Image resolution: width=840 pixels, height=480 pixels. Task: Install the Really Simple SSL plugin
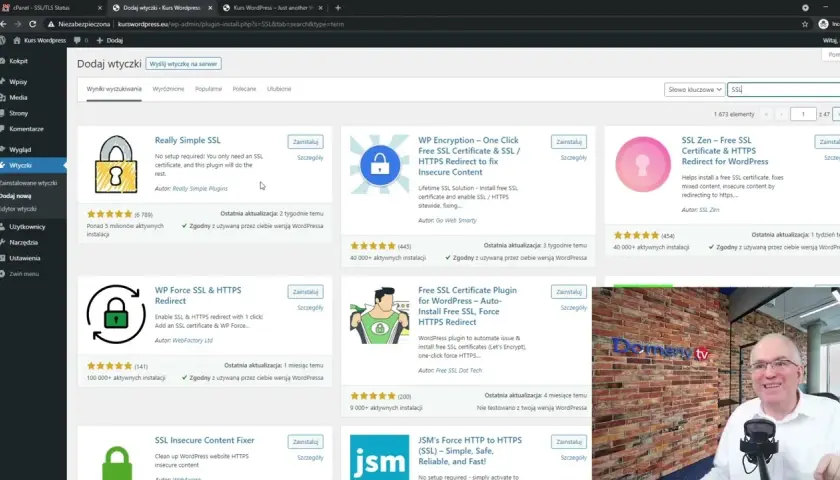(305, 142)
